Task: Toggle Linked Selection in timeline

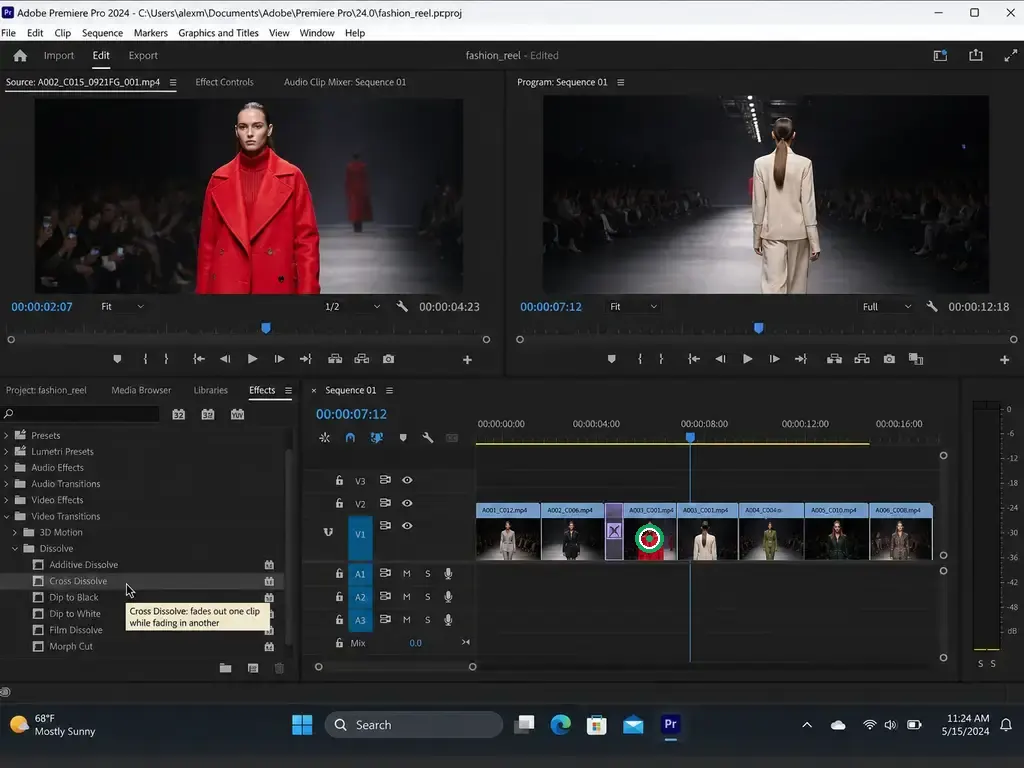Action: (377, 438)
